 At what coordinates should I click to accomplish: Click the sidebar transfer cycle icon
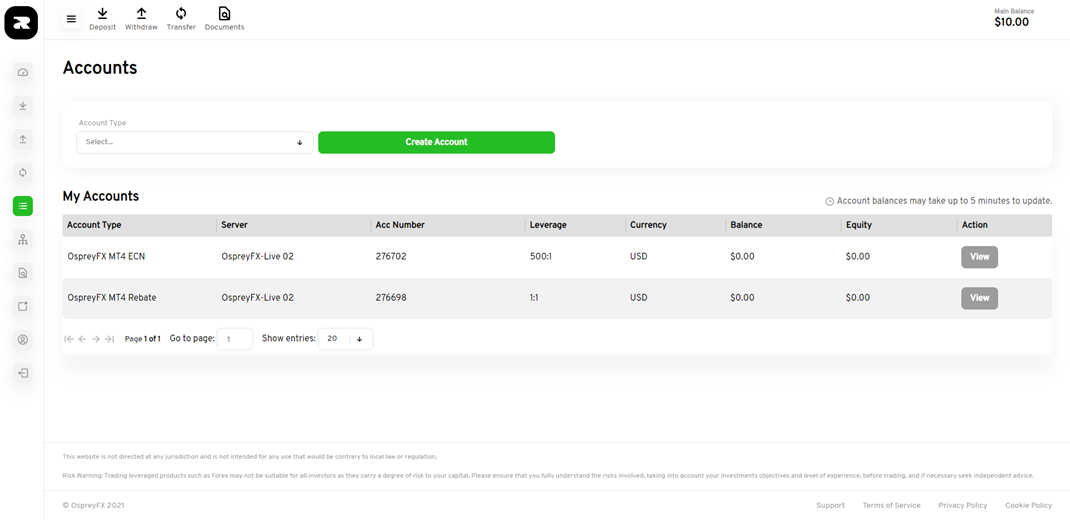point(23,173)
